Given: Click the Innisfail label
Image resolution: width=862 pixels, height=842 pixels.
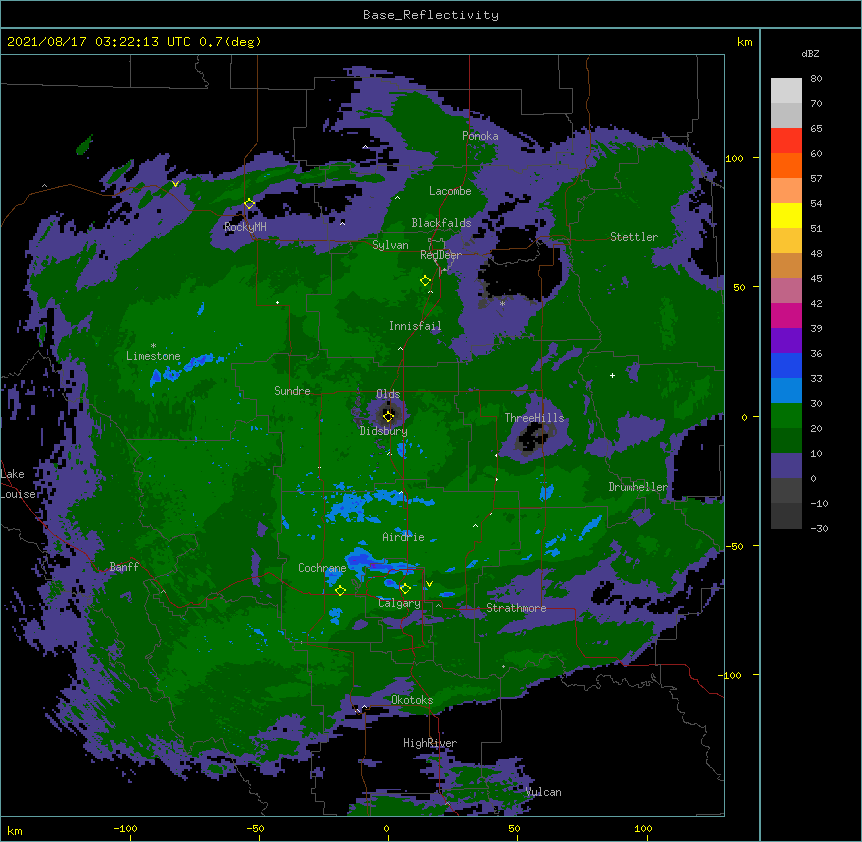Looking at the screenshot, I should [415, 326].
